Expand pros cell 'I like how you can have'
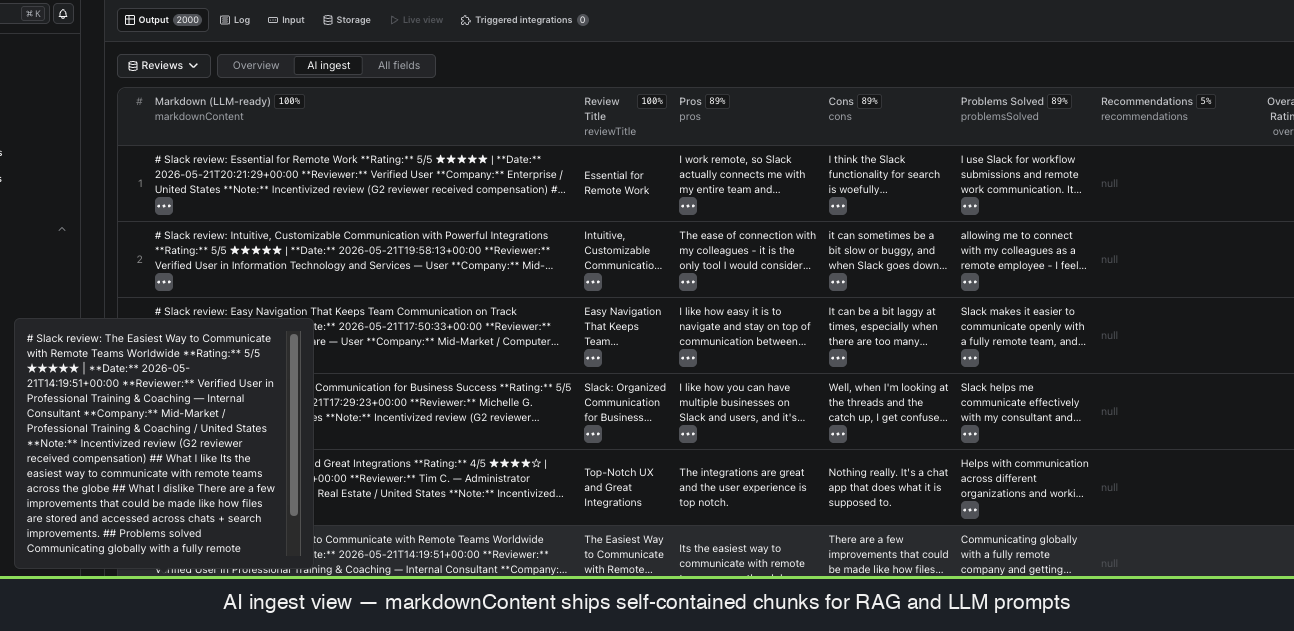This screenshot has width=1294, height=631. (688, 434)
